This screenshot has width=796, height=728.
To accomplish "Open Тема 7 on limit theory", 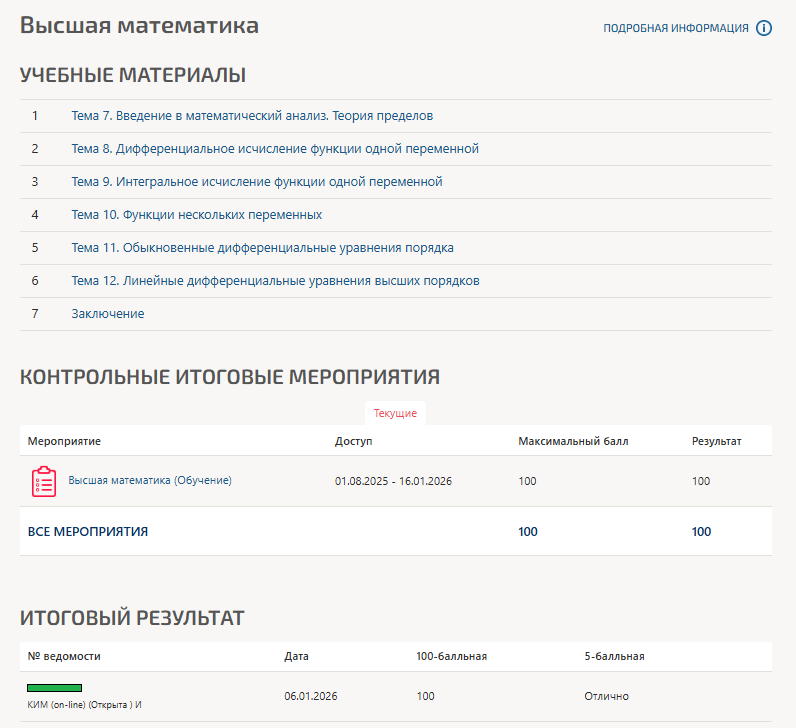I will click(252, 116).
